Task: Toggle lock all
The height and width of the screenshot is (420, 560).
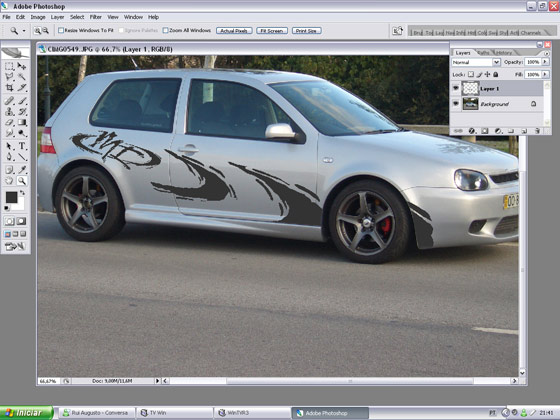Action: click(x=496, y=74)
